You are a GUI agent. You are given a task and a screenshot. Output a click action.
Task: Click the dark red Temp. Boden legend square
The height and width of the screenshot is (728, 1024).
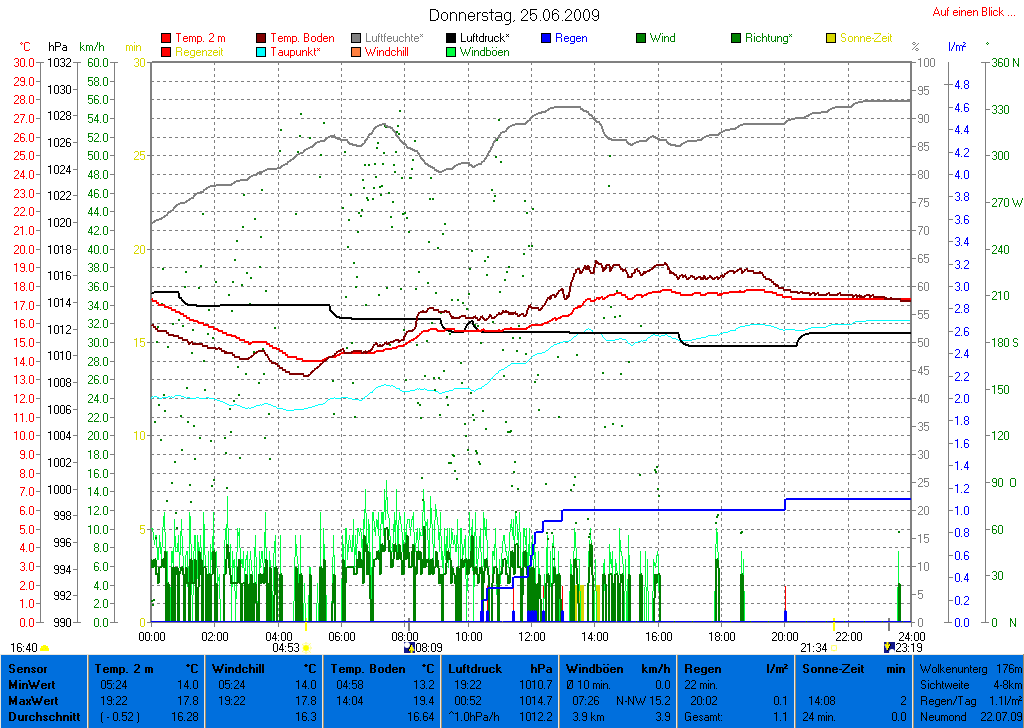point(262,38)
